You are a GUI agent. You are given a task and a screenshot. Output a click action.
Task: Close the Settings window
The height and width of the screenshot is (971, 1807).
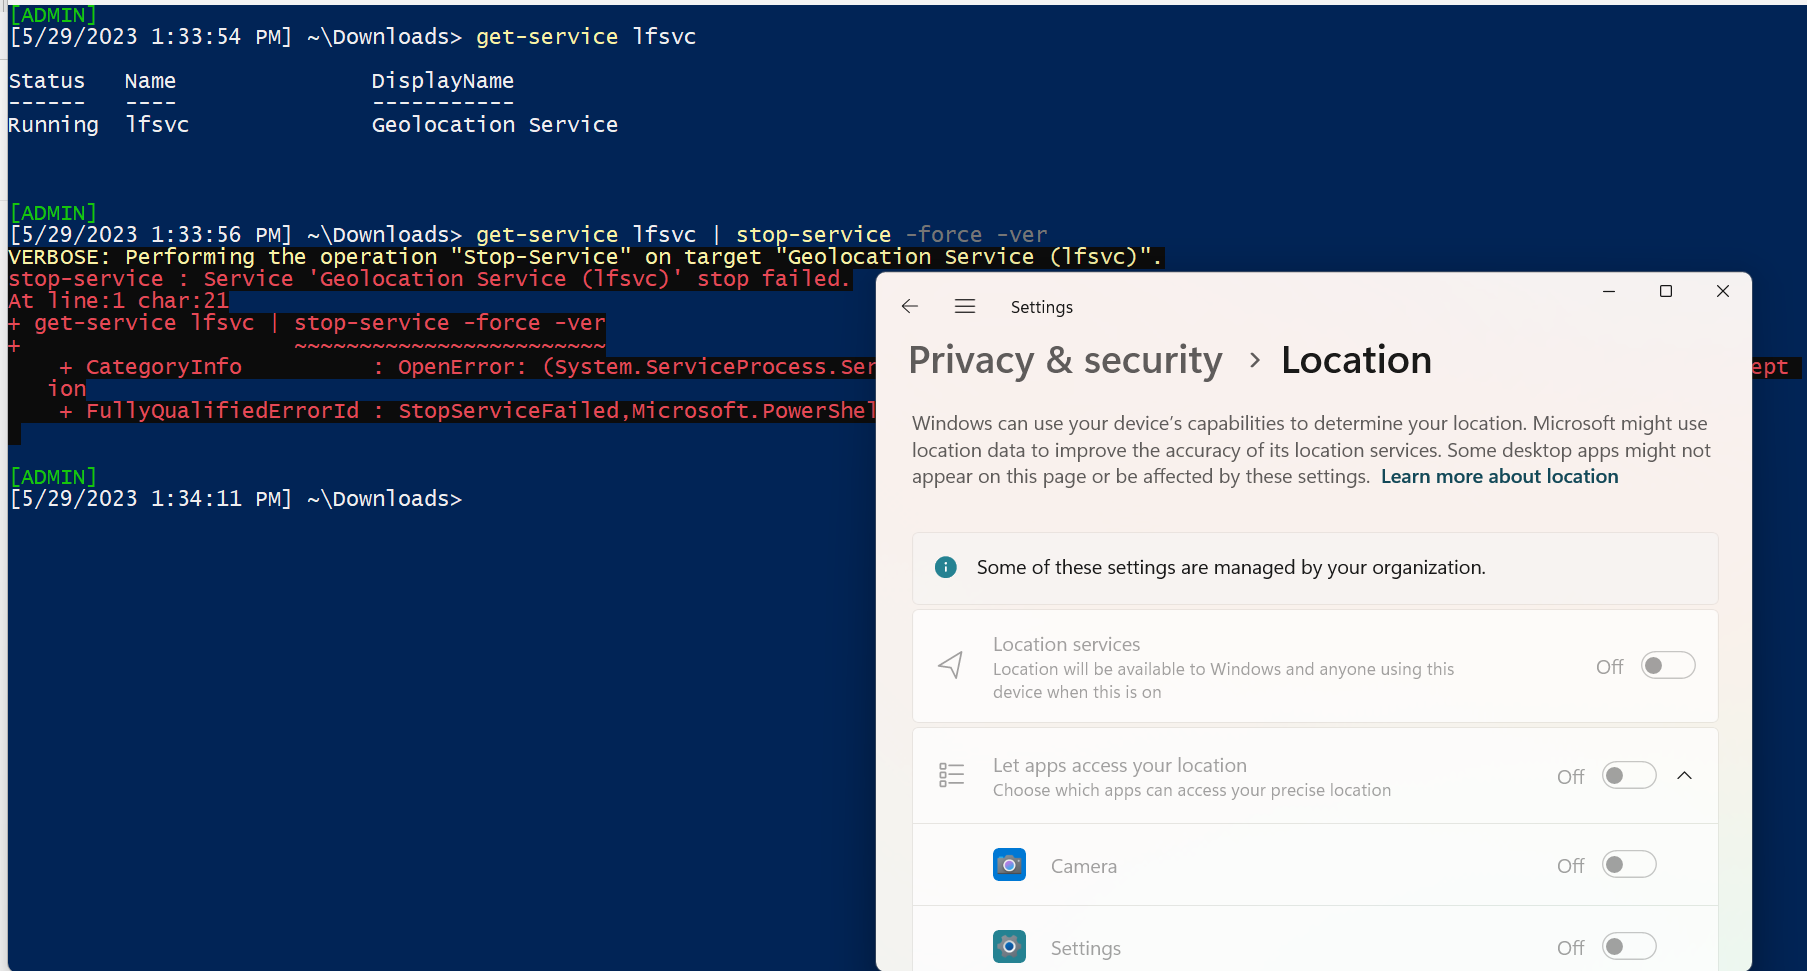[1722, 291]
